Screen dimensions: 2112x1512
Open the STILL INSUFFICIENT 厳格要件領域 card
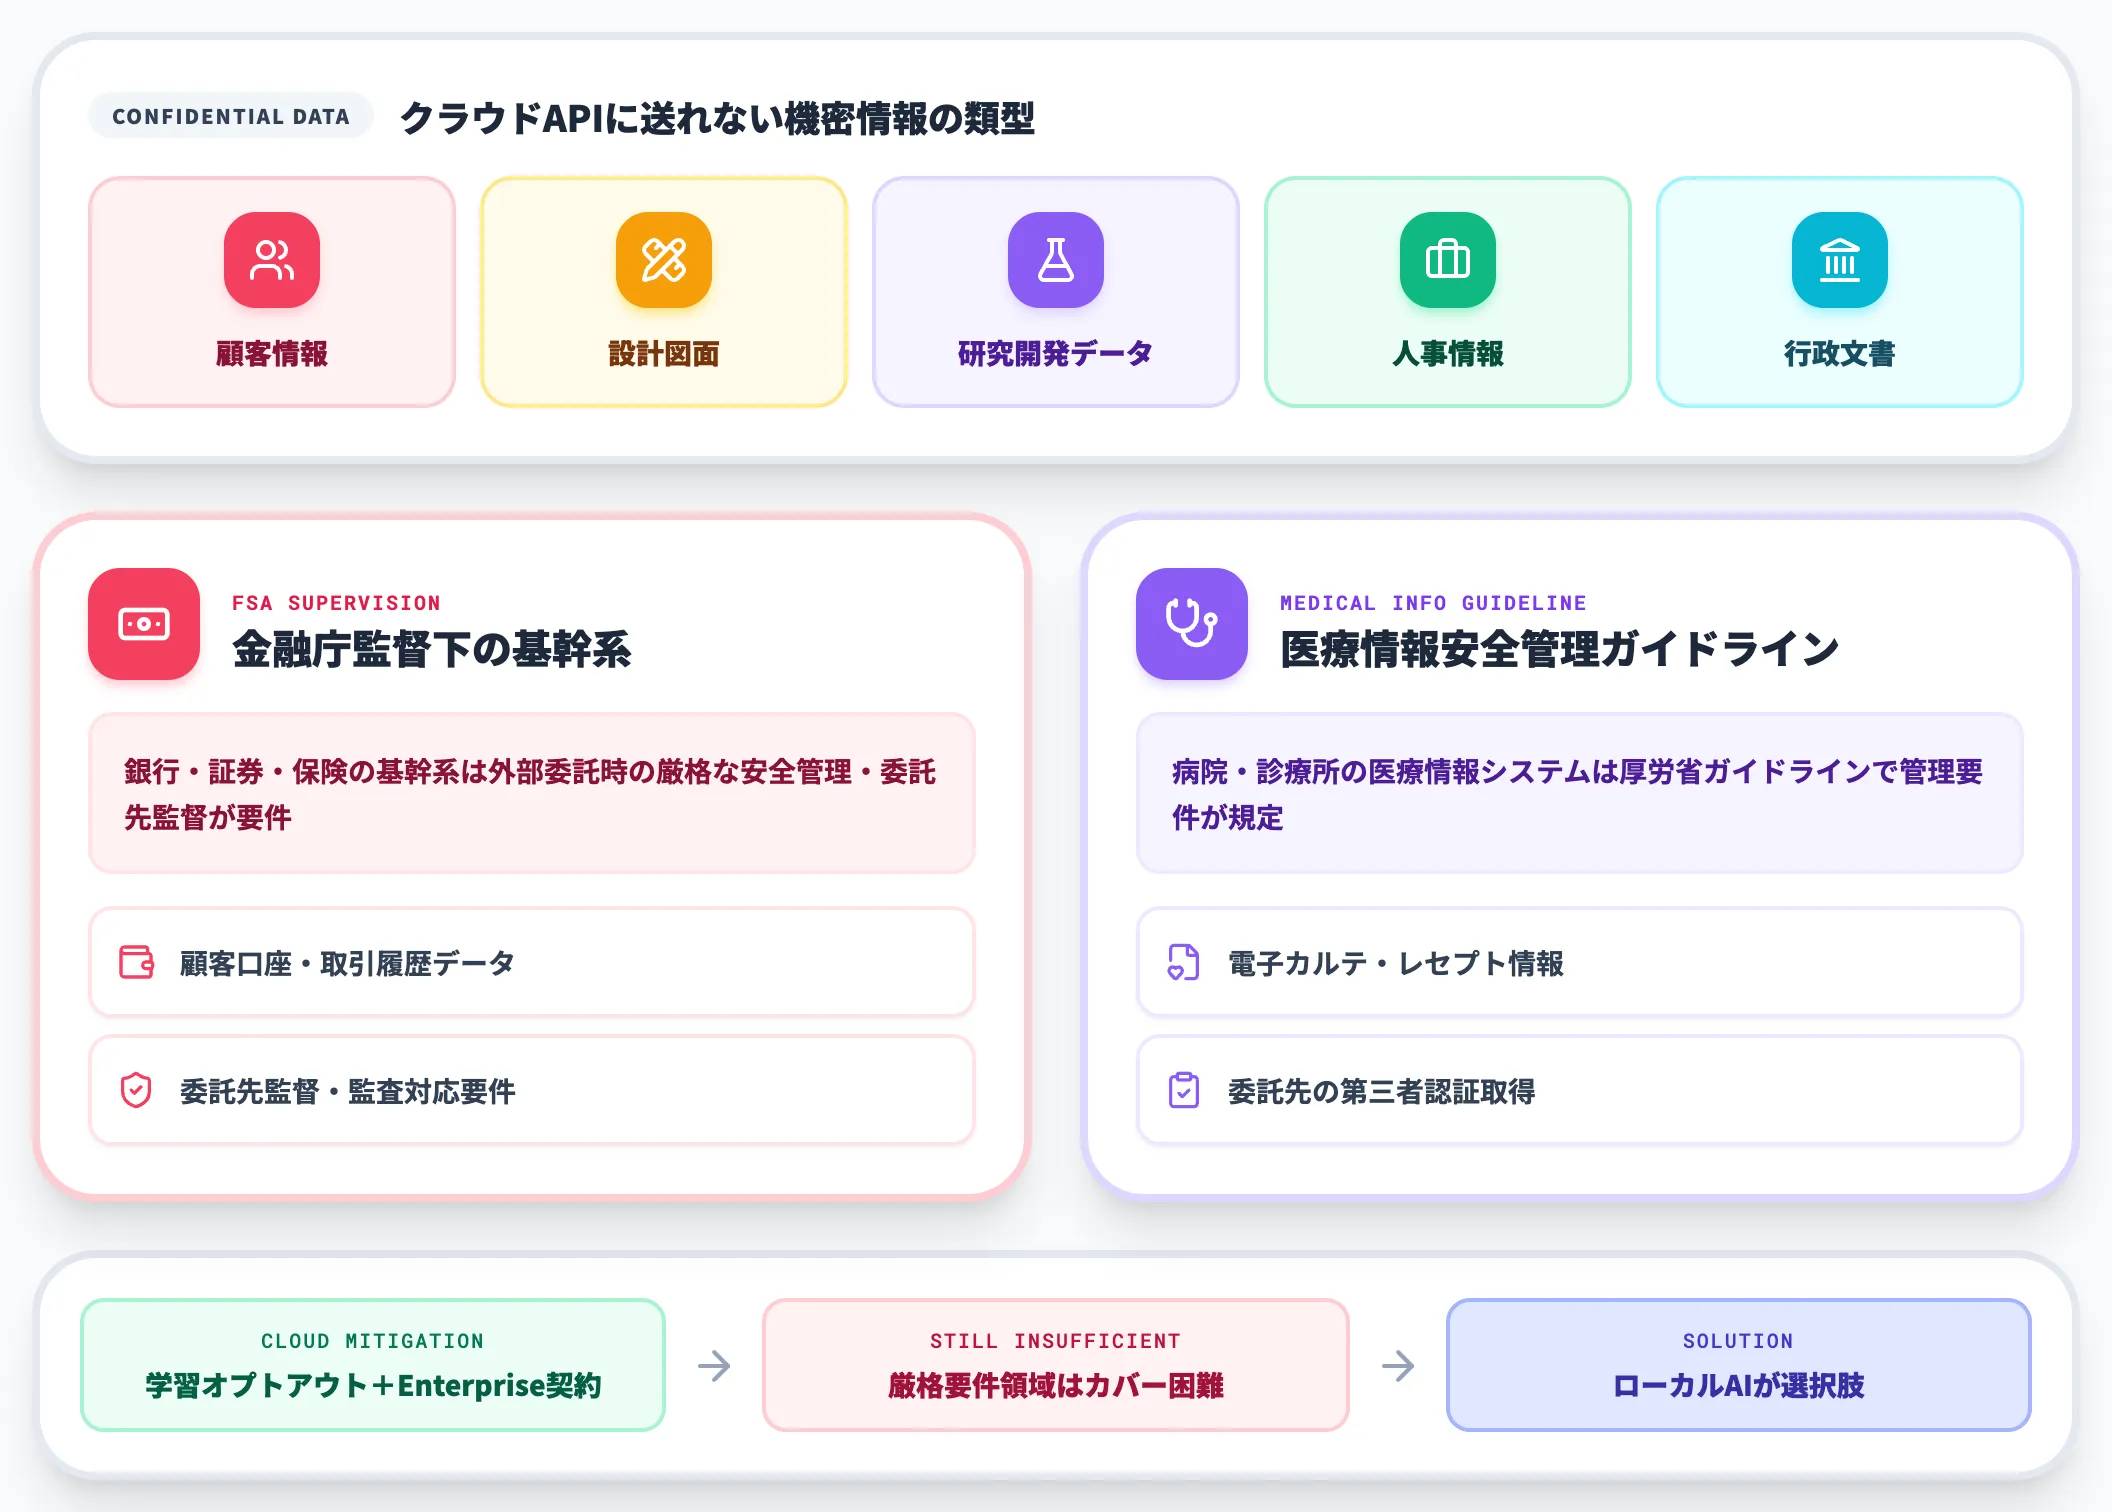[x=1056, y=1365]
